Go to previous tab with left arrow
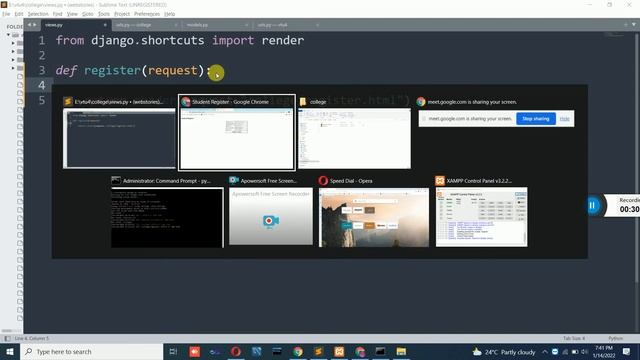 pyautogui.click(x=29, y=25)
